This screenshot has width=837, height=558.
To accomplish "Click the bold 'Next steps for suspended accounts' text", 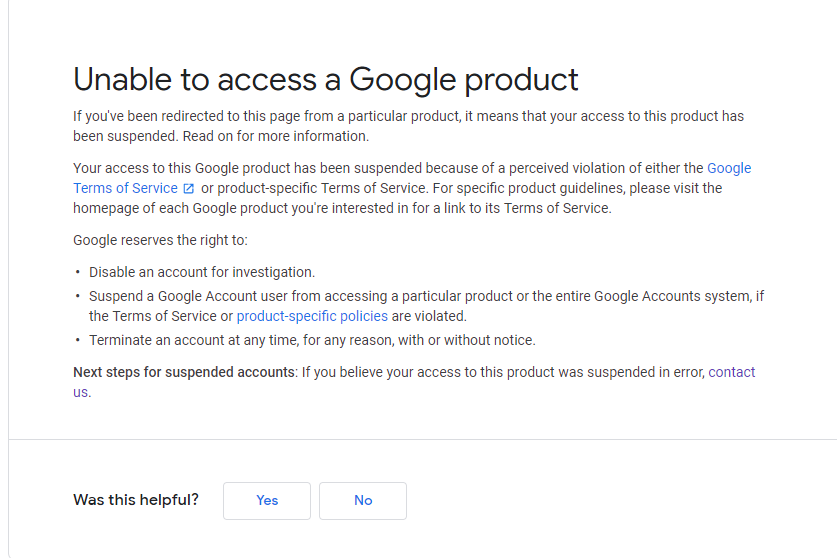I will coord(184,372).
